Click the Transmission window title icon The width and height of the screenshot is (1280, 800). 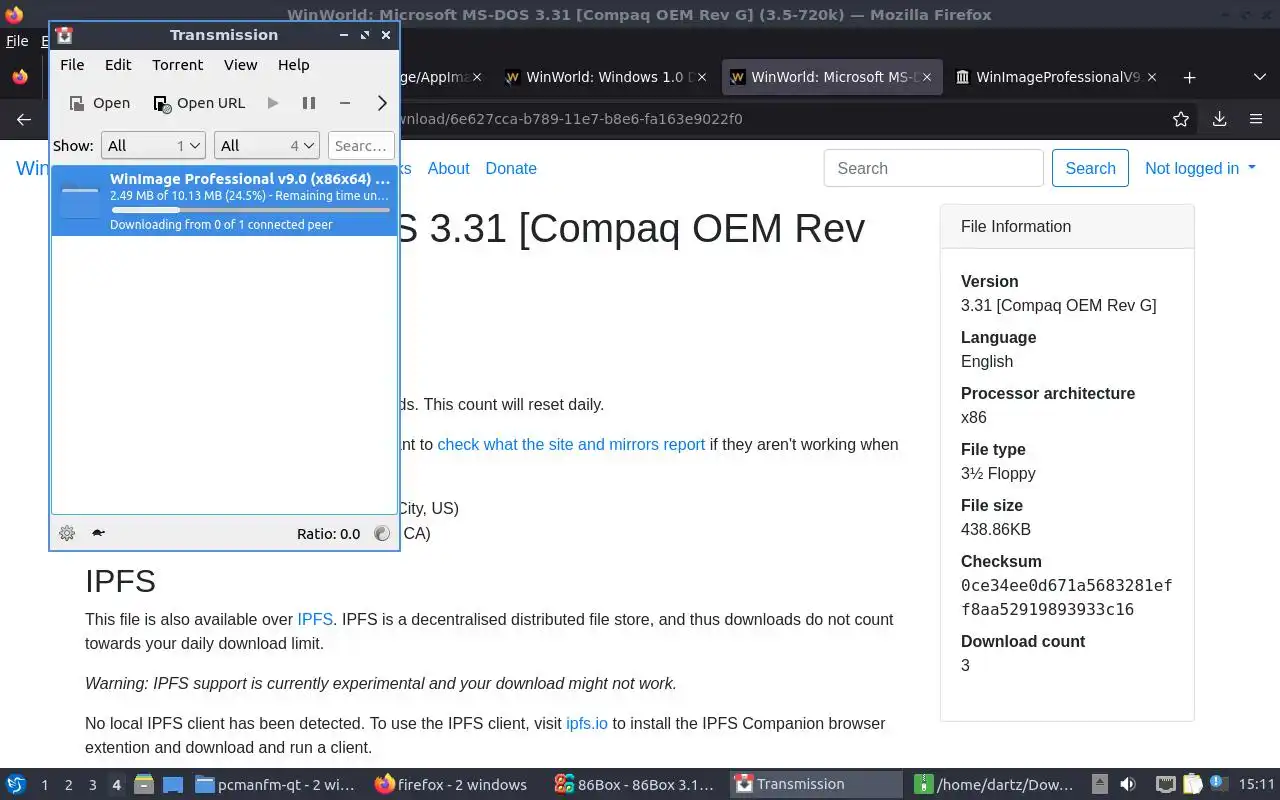point(65,35)
